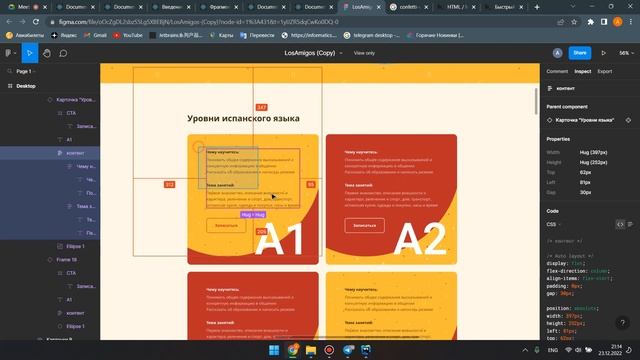
Task: Open the Gmail bookmark
Action: point(96,36)
